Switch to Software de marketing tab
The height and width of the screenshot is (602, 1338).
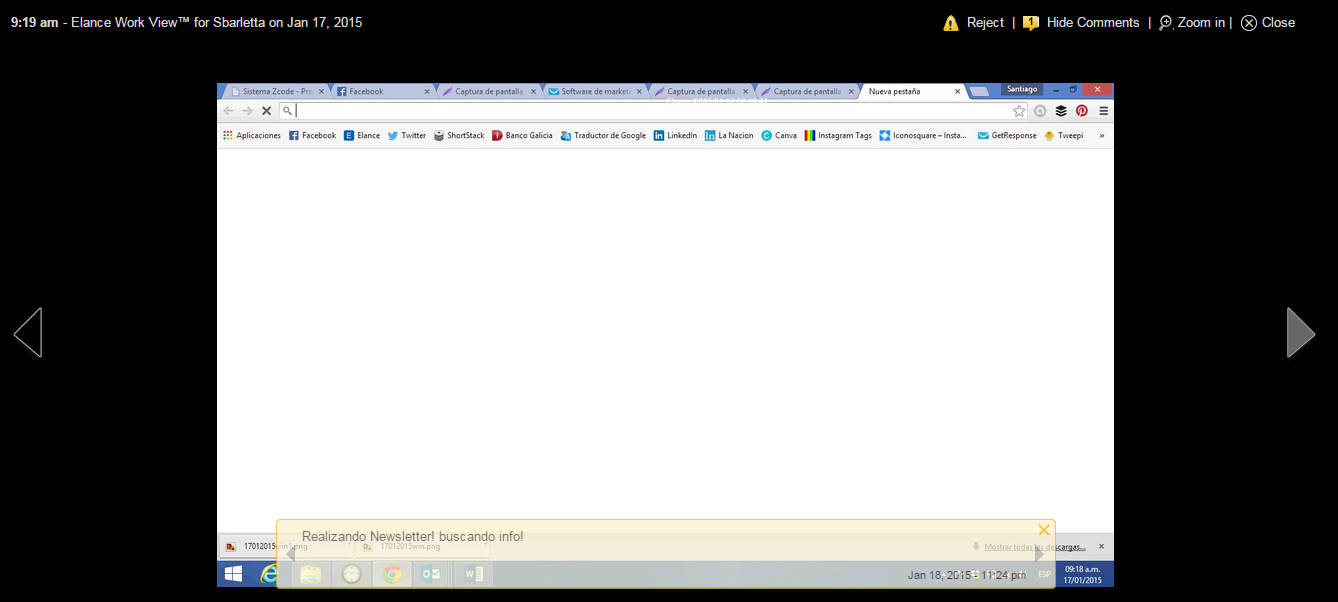click(594, 91)
